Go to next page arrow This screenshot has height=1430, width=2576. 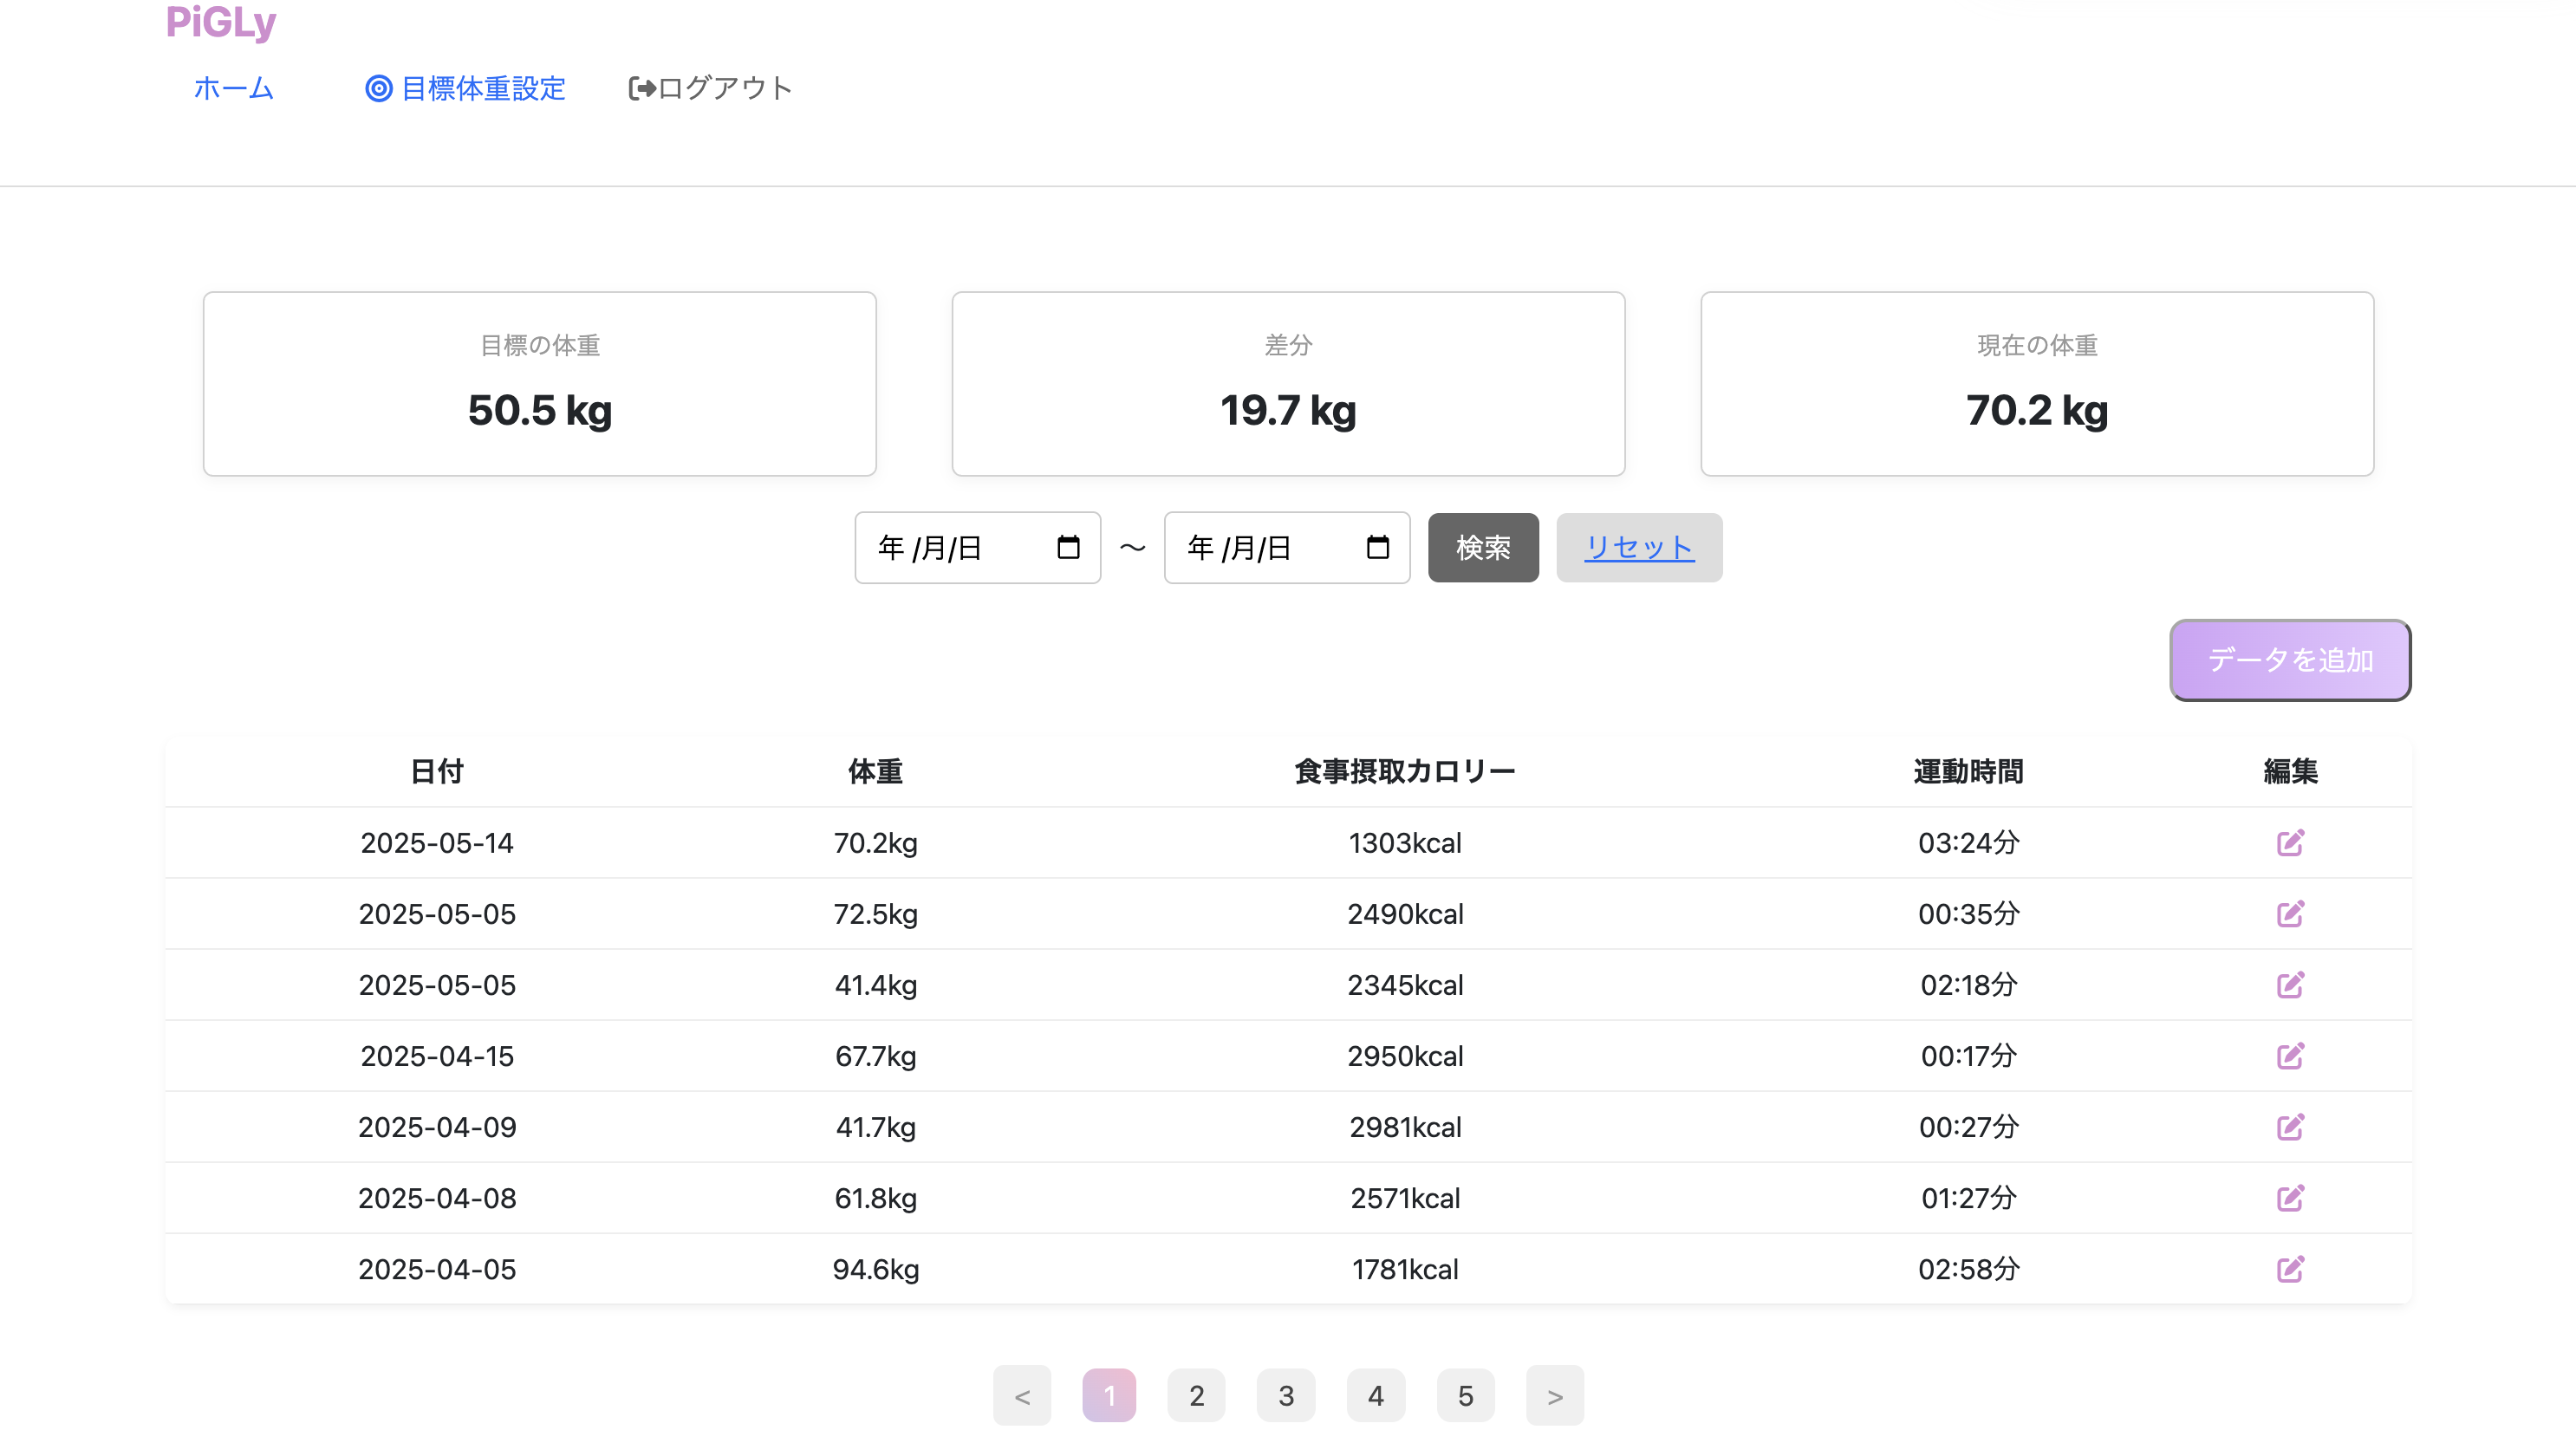click(x=1555, y=1395)
